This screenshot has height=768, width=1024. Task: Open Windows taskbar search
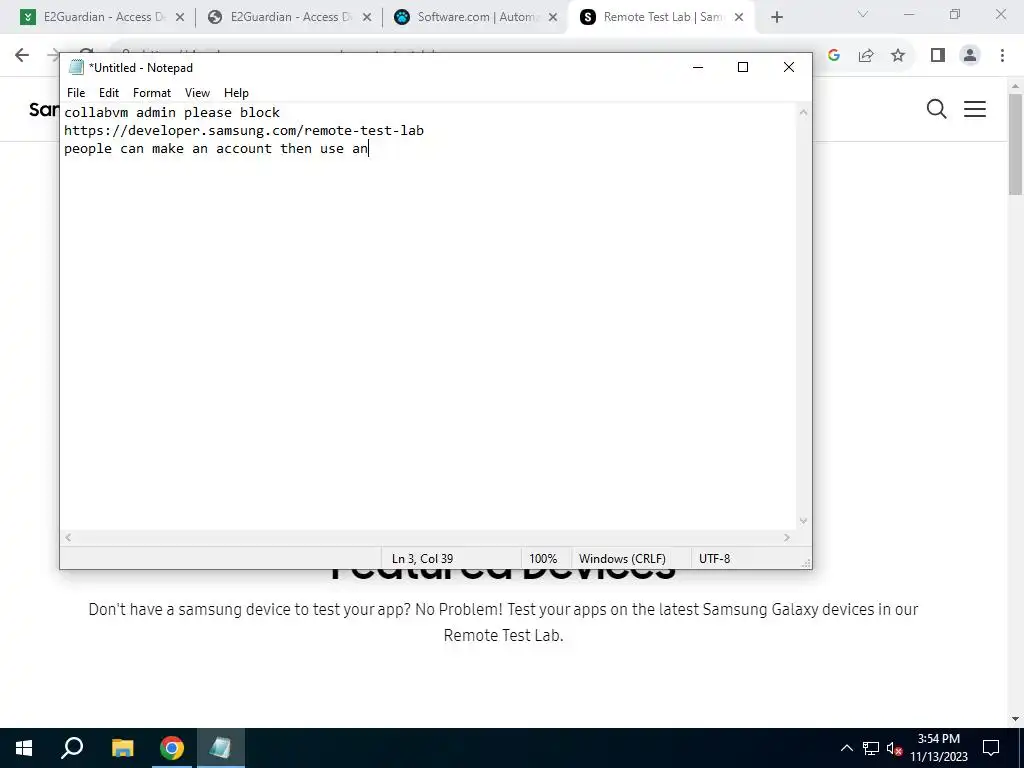[x=72, y=748]
